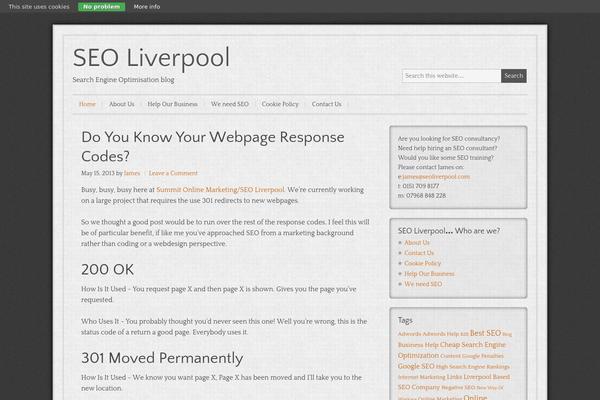Select Leave a Comment link
This screenshot has width=600, height=400.
(173, 173)
